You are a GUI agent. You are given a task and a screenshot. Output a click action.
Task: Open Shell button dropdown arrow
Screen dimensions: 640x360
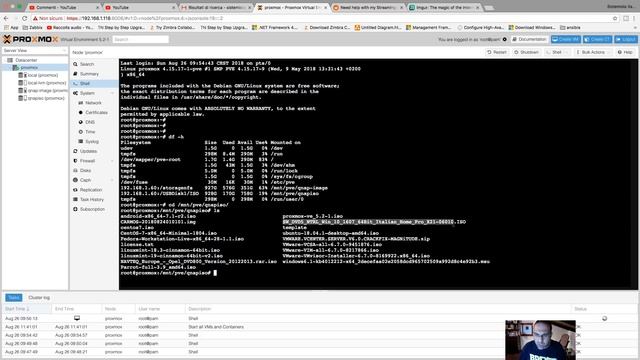(x=567, y=52)
